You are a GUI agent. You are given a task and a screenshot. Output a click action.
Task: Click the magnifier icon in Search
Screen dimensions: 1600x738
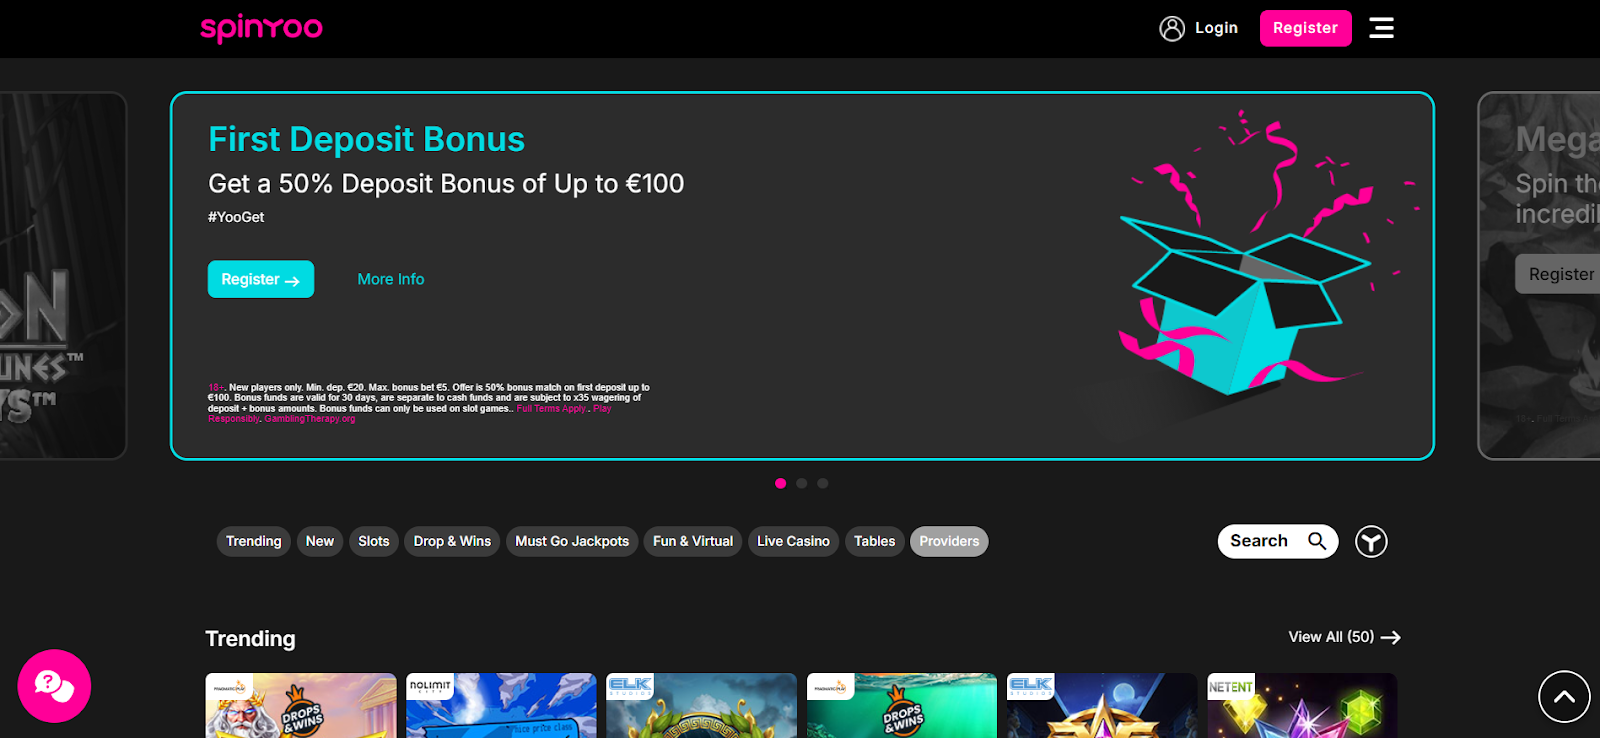1317,541
